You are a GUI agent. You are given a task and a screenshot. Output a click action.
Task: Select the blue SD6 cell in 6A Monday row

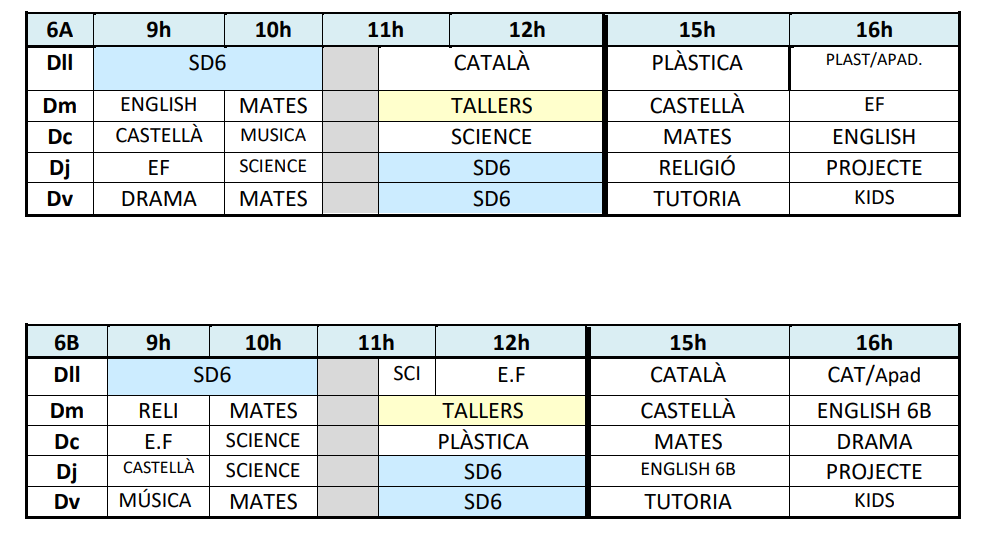tap(208, 64)
